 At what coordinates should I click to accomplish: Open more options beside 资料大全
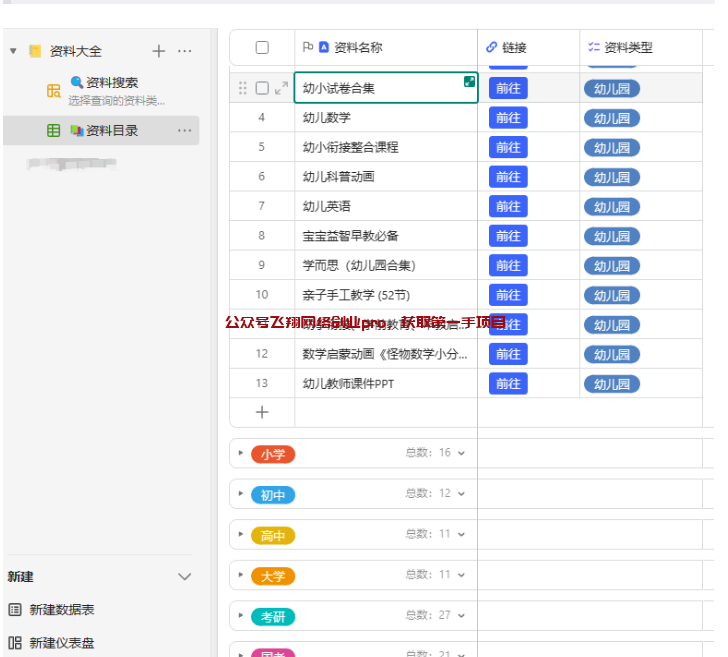coord(185,51)
